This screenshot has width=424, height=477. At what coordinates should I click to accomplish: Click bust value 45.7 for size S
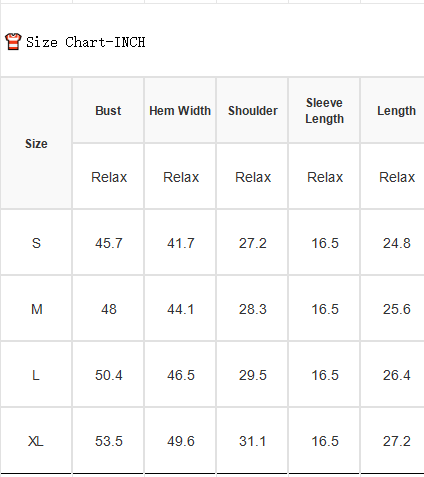click(109, 243)
